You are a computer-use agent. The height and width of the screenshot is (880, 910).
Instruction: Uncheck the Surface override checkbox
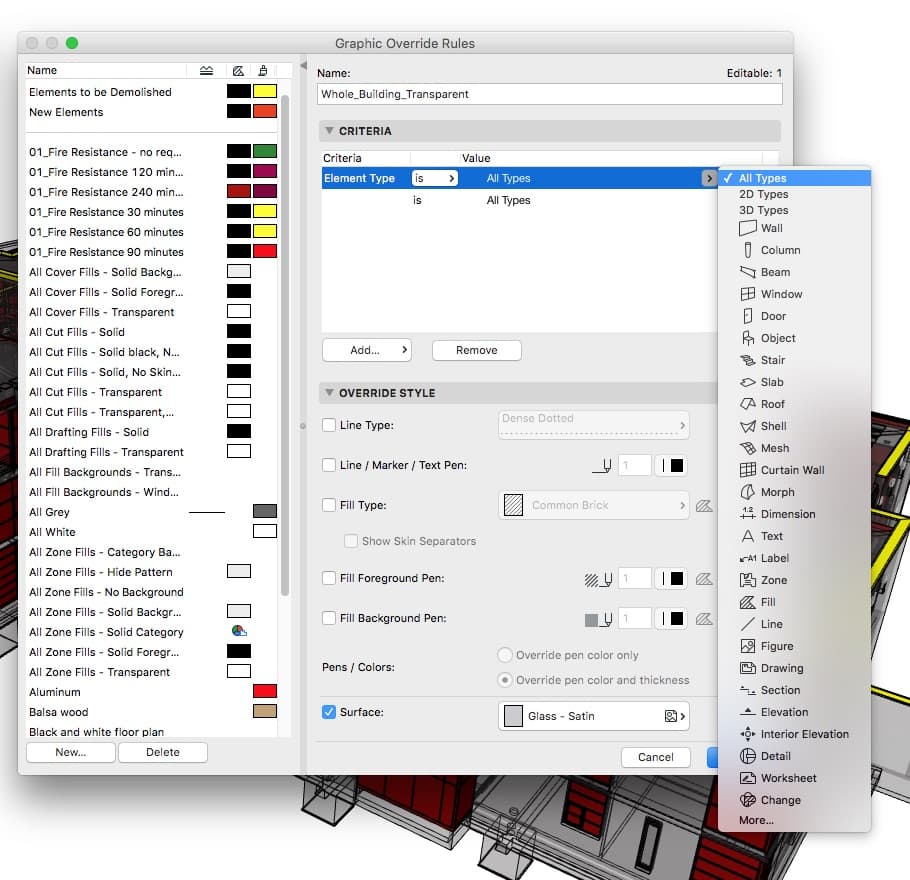coord(328,712)
